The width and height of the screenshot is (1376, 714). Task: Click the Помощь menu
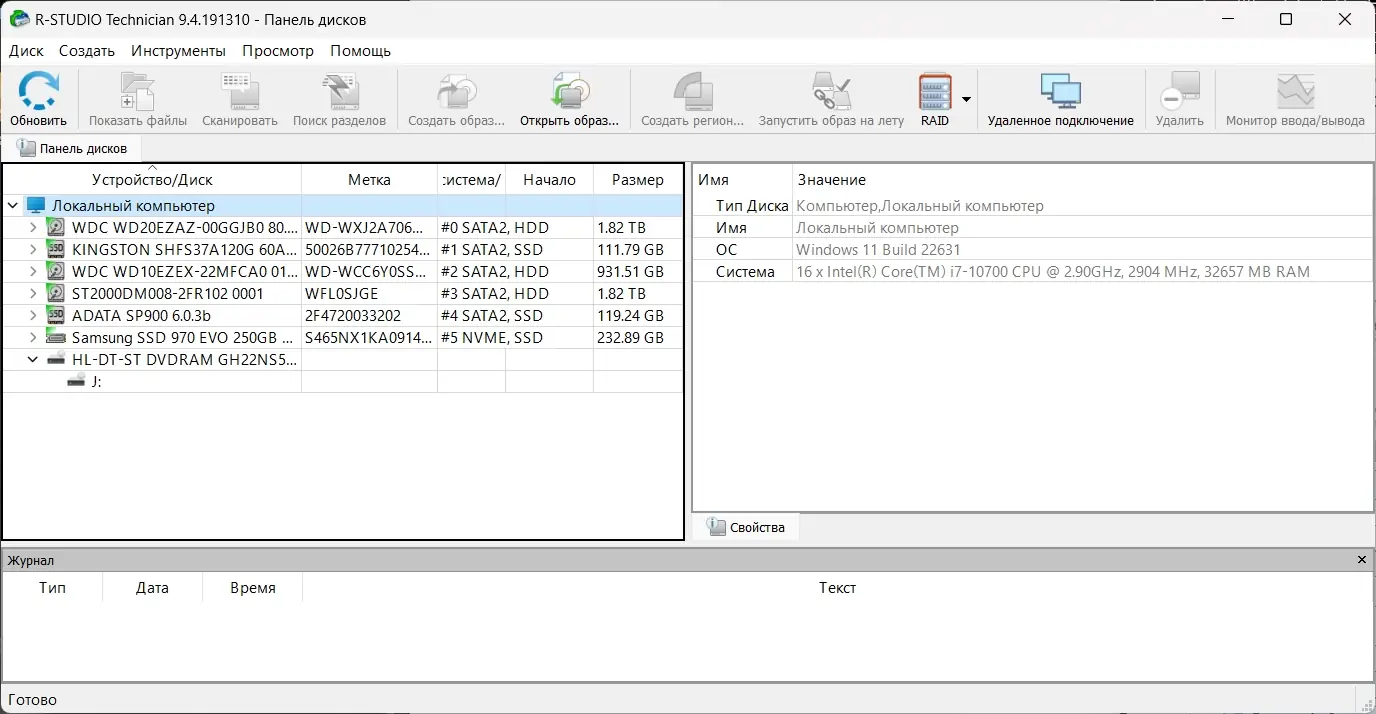click(x=361, y=50)
